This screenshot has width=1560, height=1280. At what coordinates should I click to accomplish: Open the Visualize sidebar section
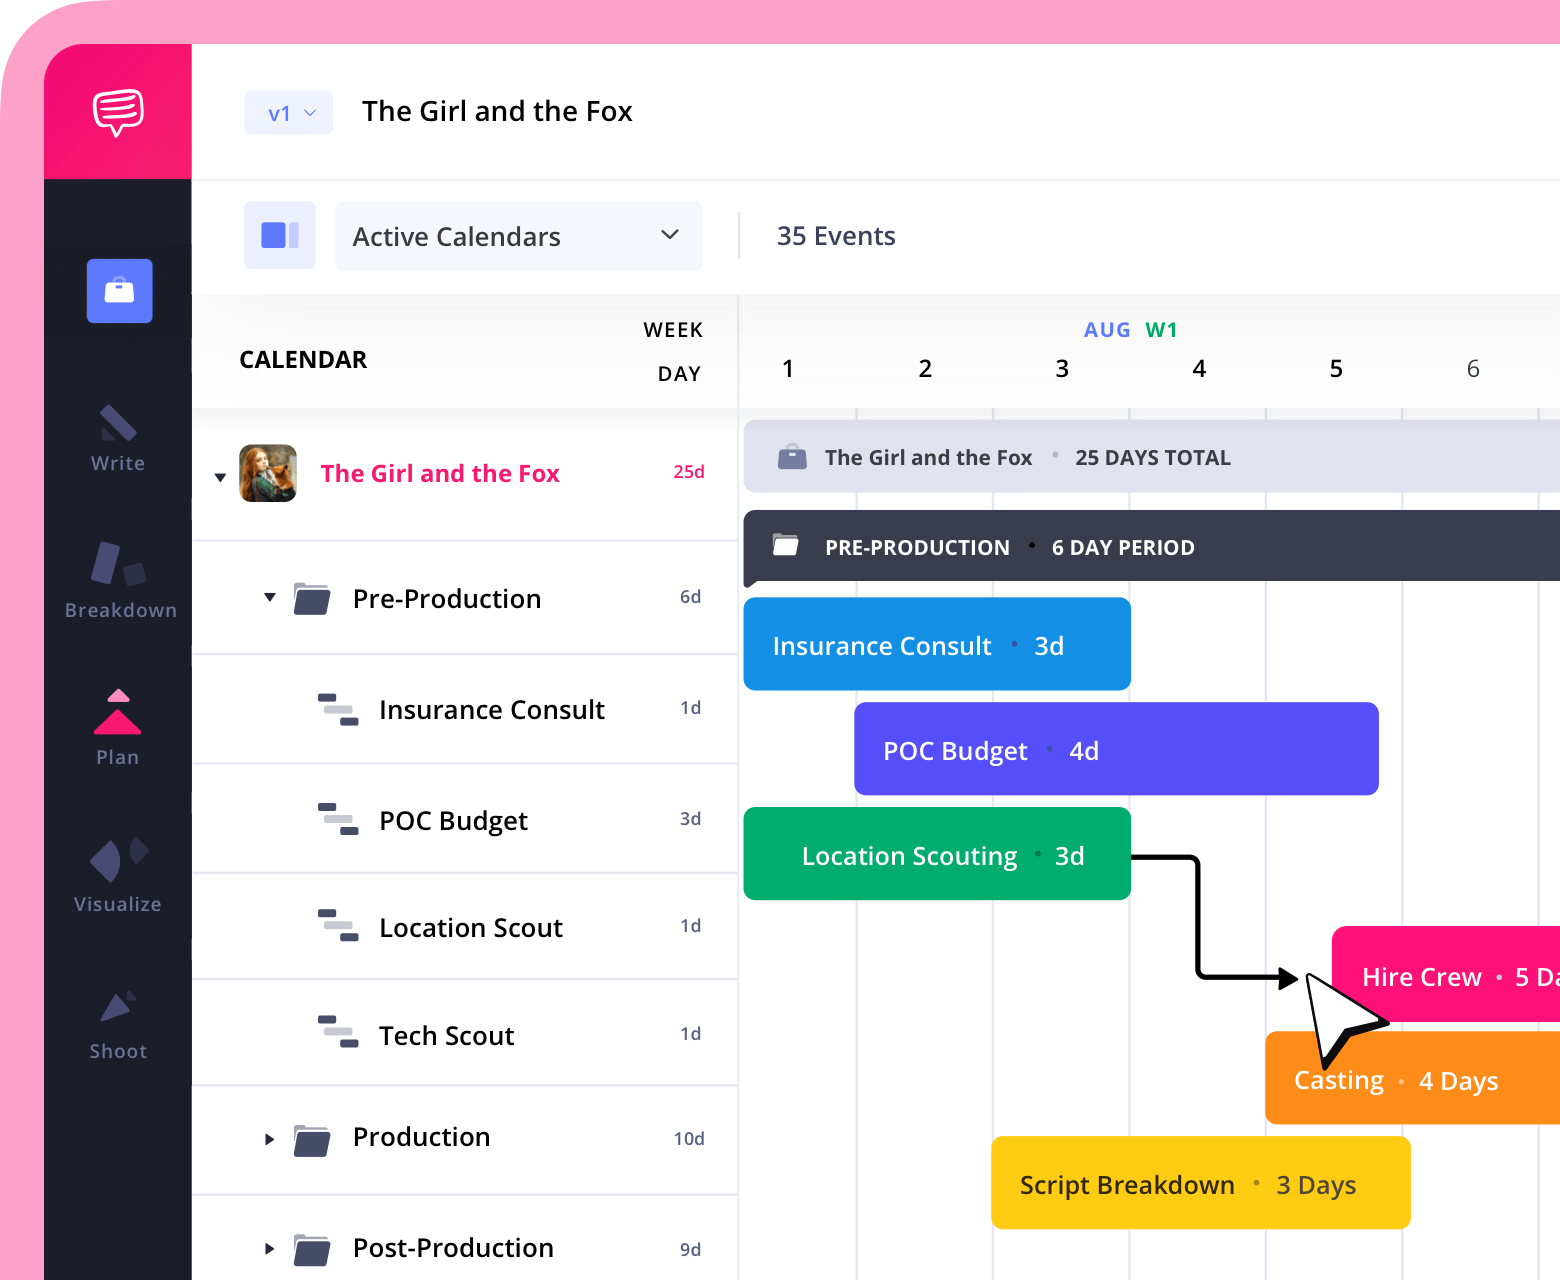[118, 875]
